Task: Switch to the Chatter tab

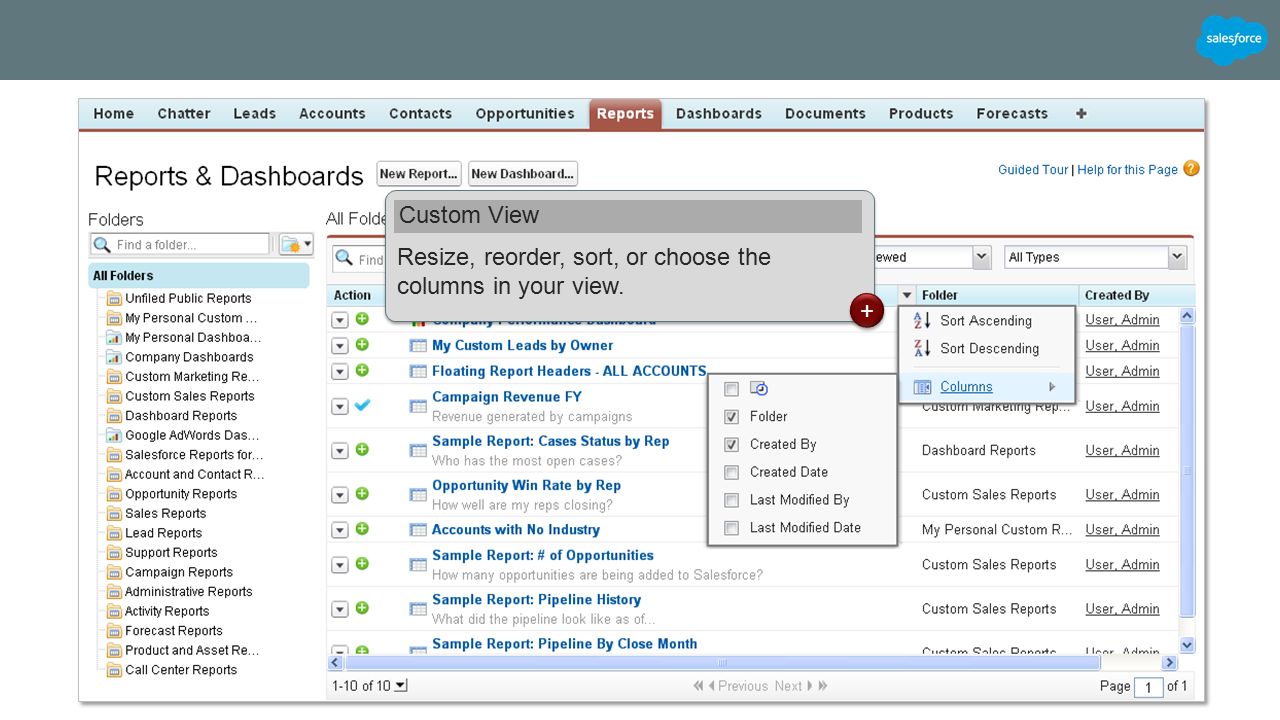Action: click(x=184, y=114)
